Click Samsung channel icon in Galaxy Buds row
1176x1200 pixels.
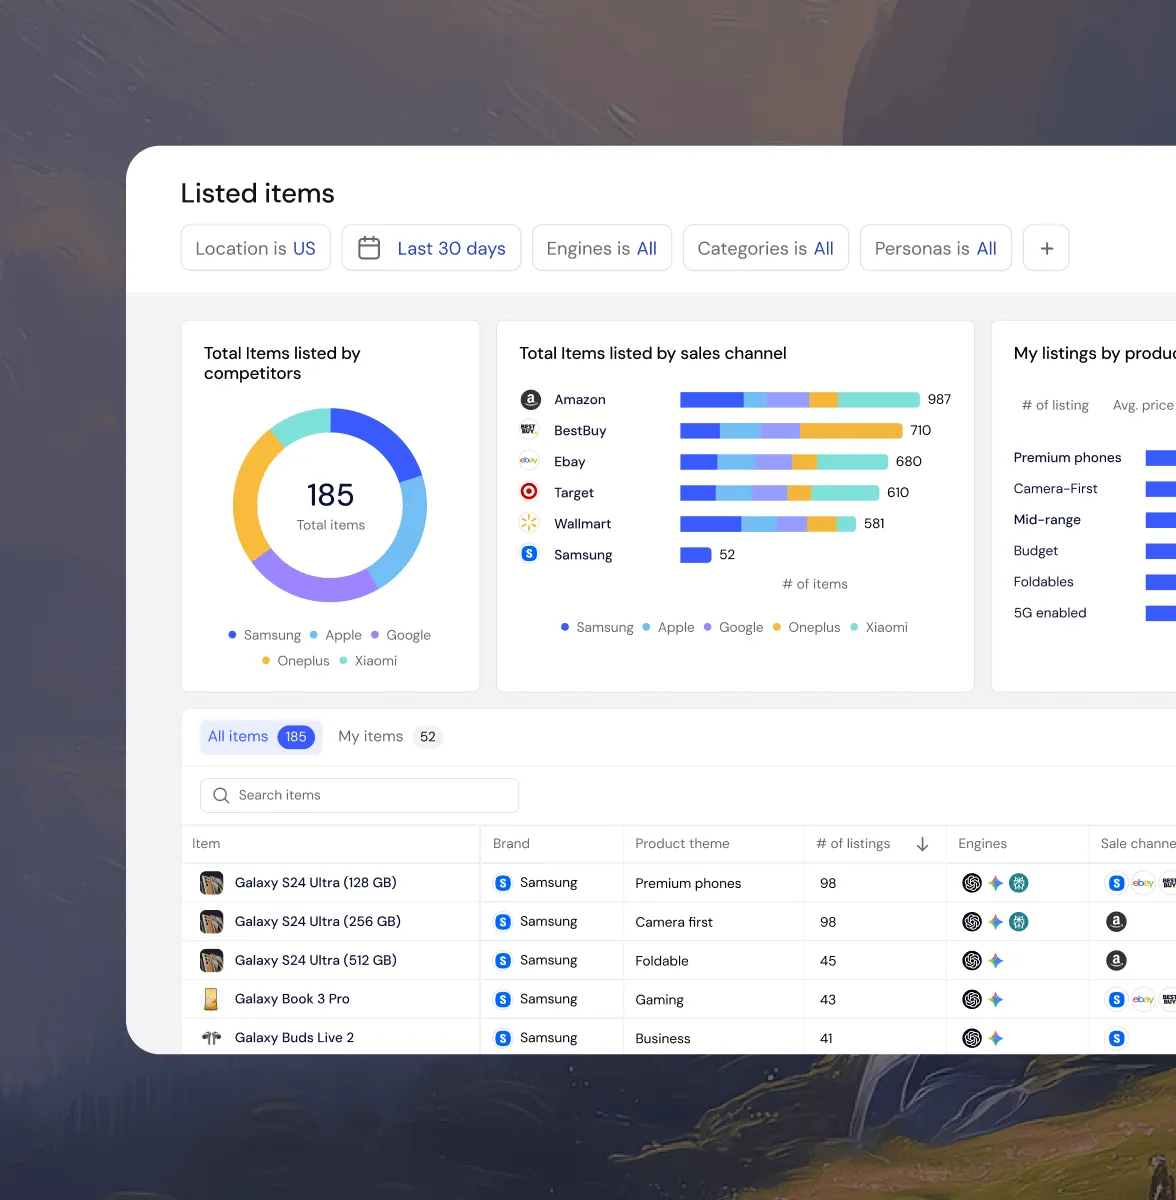[1116, 1039]
